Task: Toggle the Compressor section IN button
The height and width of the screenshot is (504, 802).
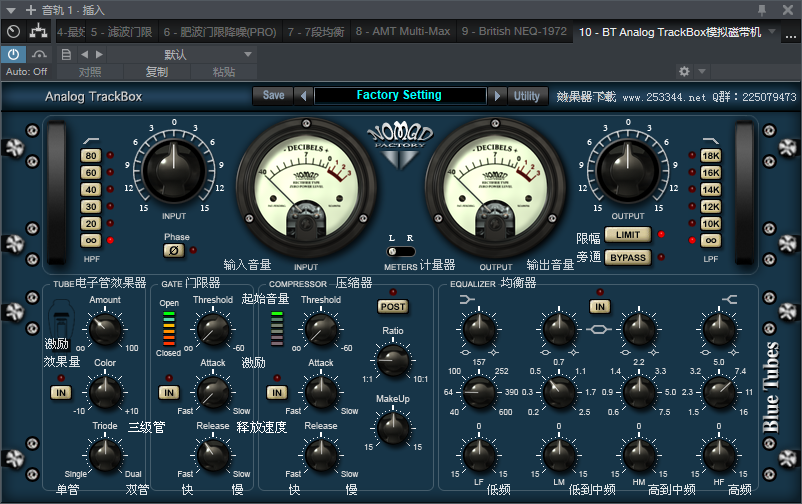Action: (x=277, y=393)
